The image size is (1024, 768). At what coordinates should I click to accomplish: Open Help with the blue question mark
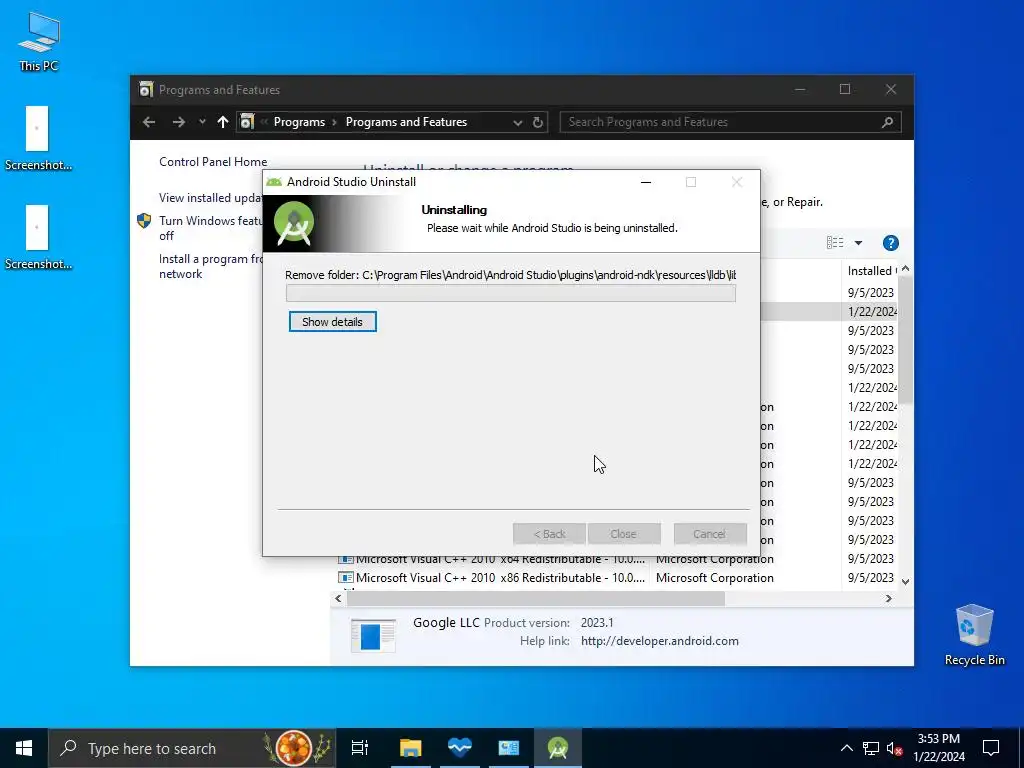pyautogui.click(x=890, y=243)
